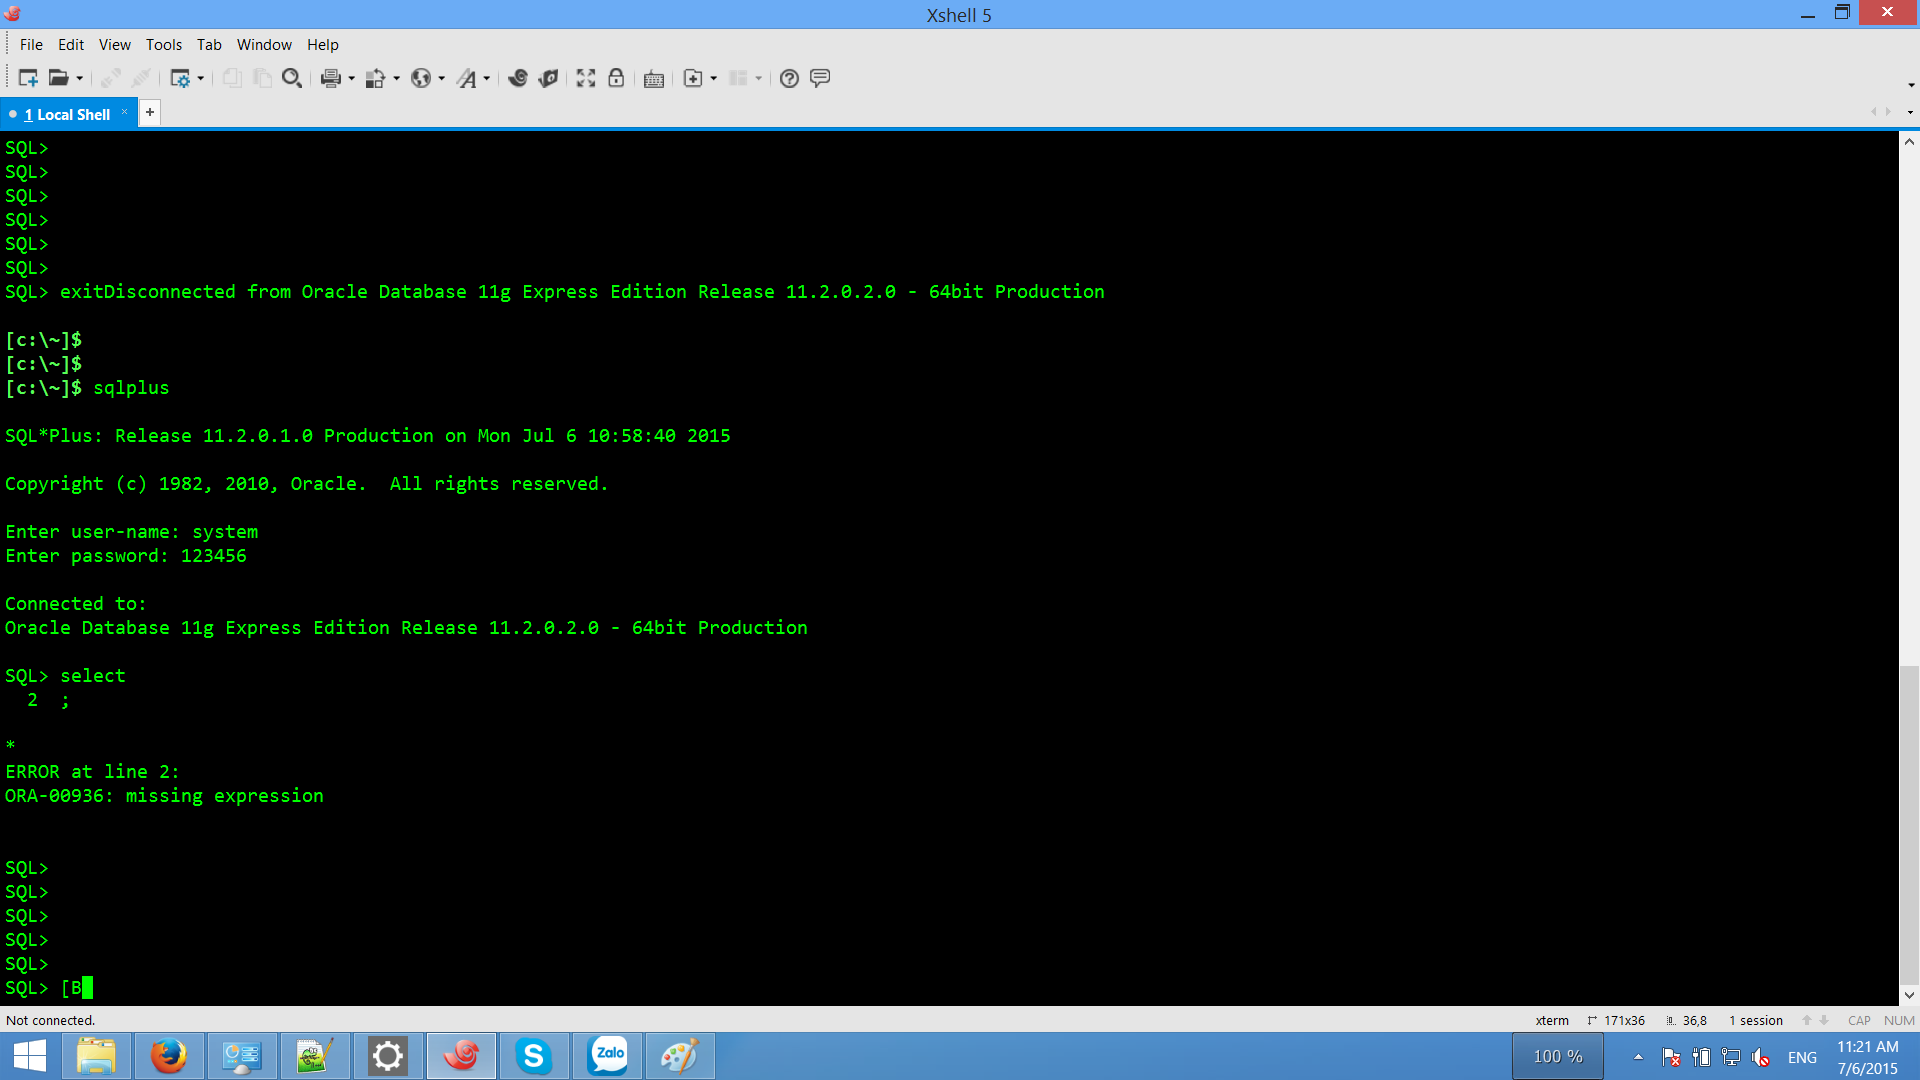Open Find with magnifier icon
1920x1080 pixels.
point(292,78)
